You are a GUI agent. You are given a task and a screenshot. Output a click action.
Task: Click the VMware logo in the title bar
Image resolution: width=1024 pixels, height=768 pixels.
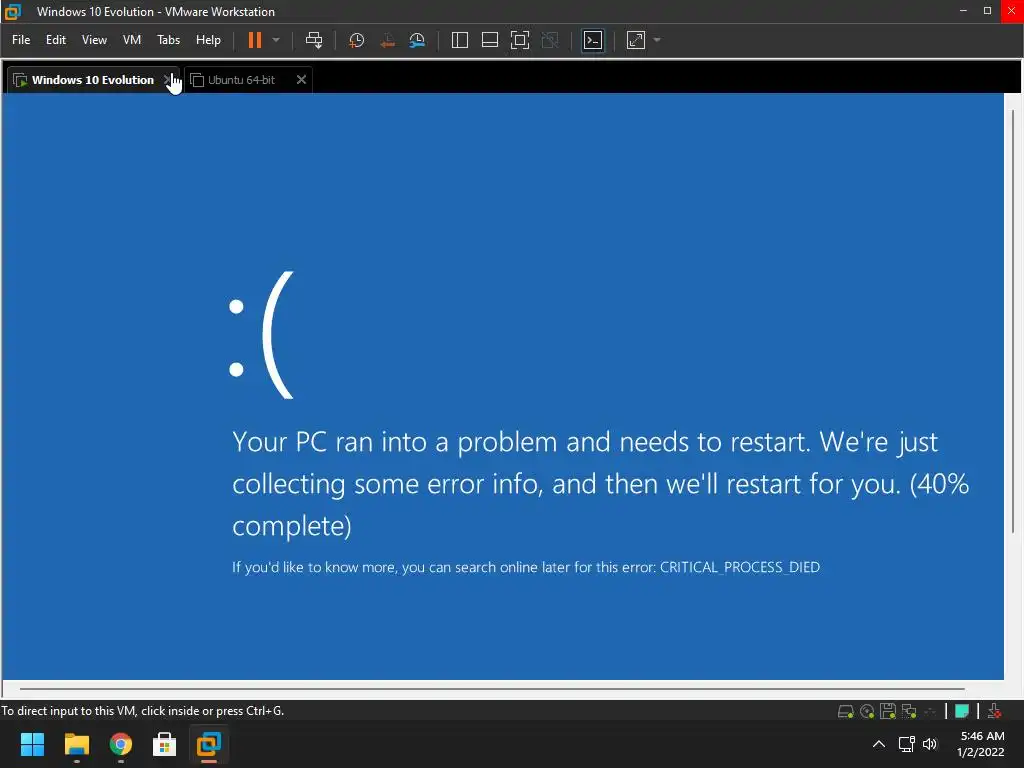point(12,11)
